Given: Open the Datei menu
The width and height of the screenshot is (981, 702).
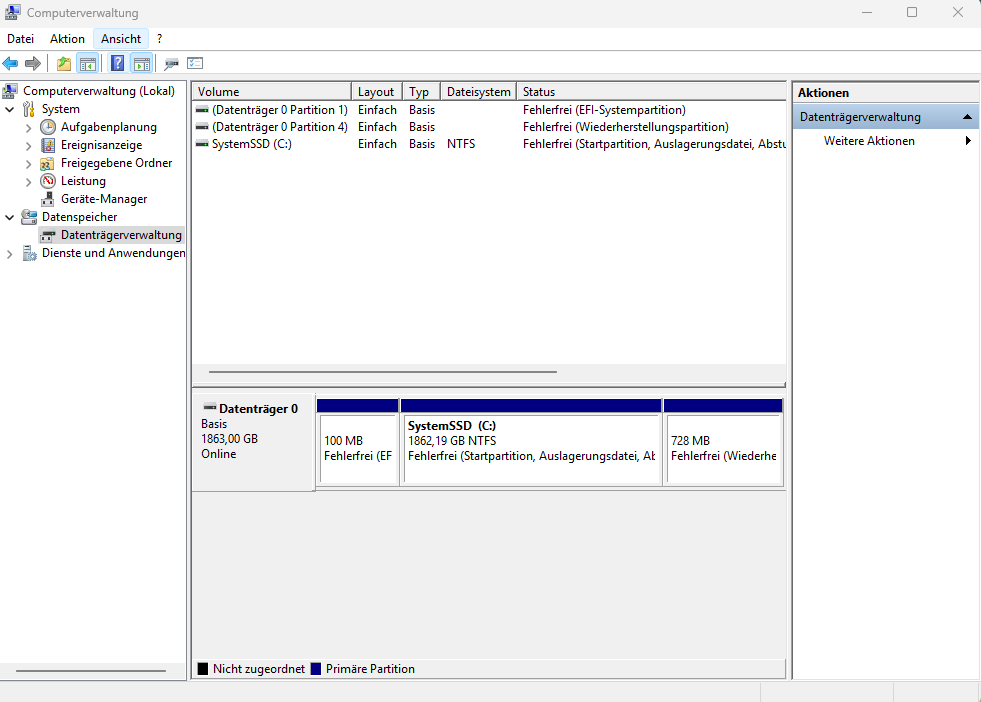Looking at the screenshot, I should pos(20,39).
